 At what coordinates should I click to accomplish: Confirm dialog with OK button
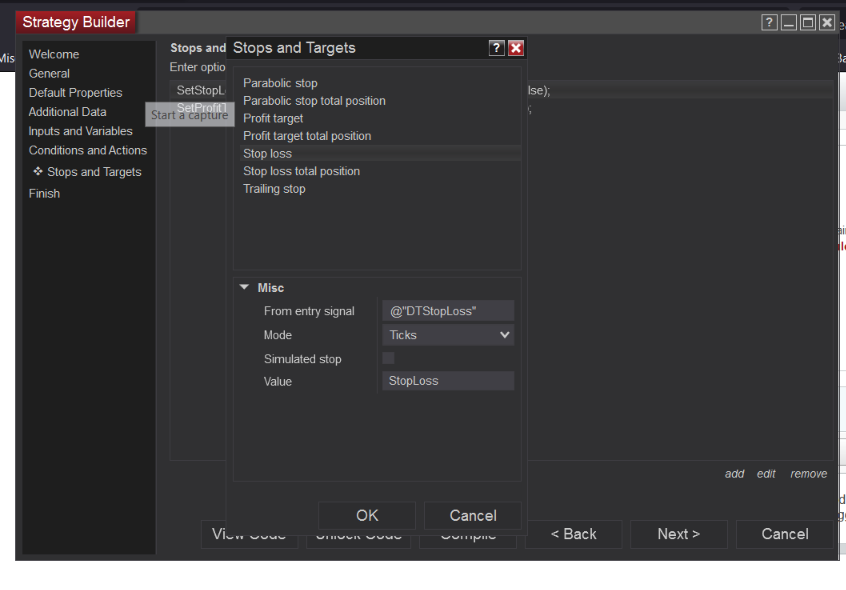point(367,516)
